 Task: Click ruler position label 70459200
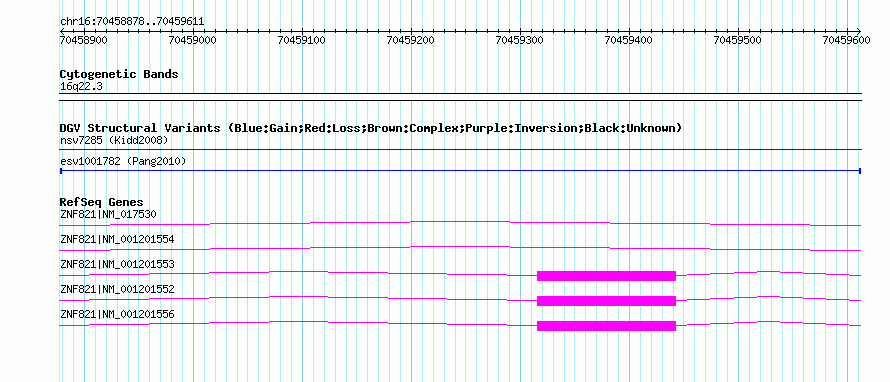(410, 40)
